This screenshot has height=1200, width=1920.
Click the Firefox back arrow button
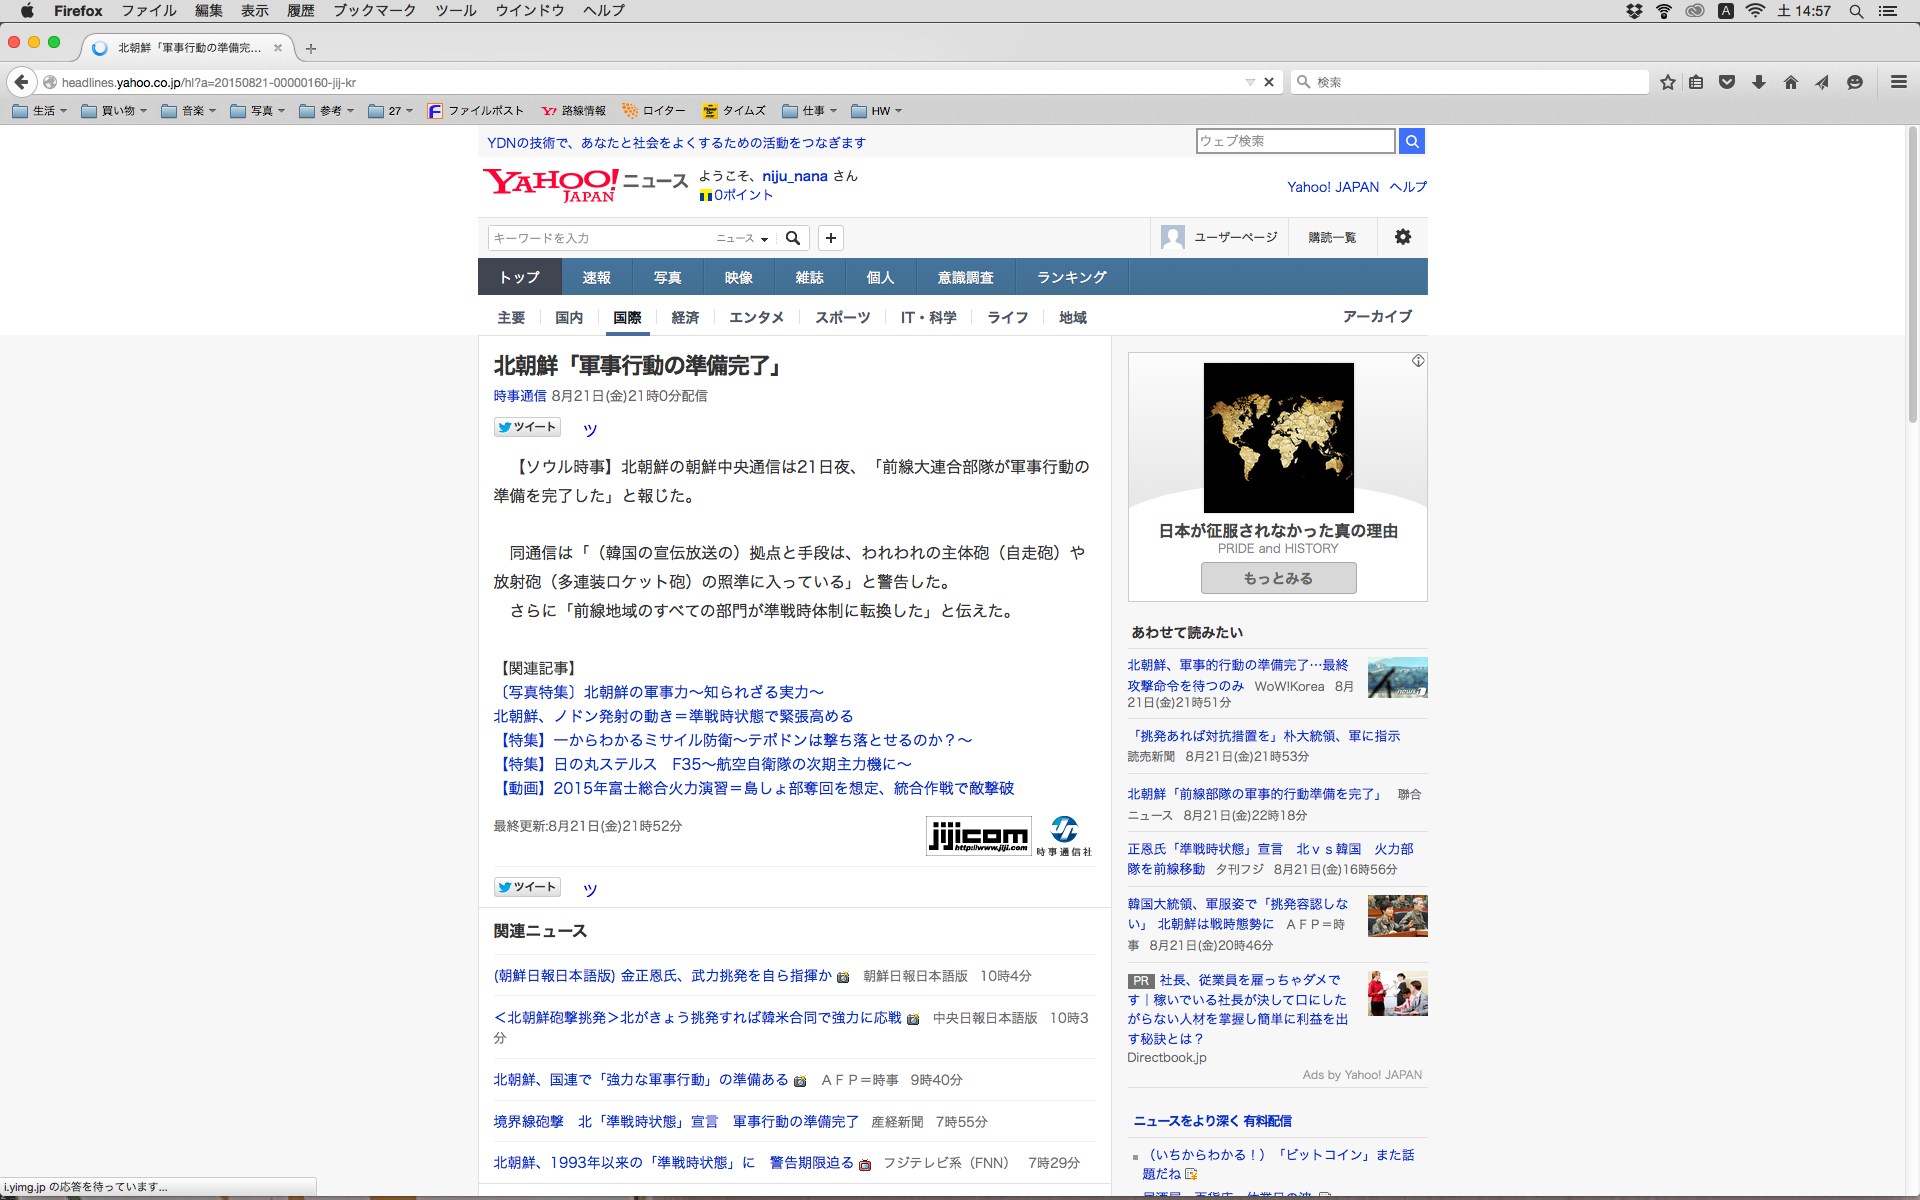21,82
